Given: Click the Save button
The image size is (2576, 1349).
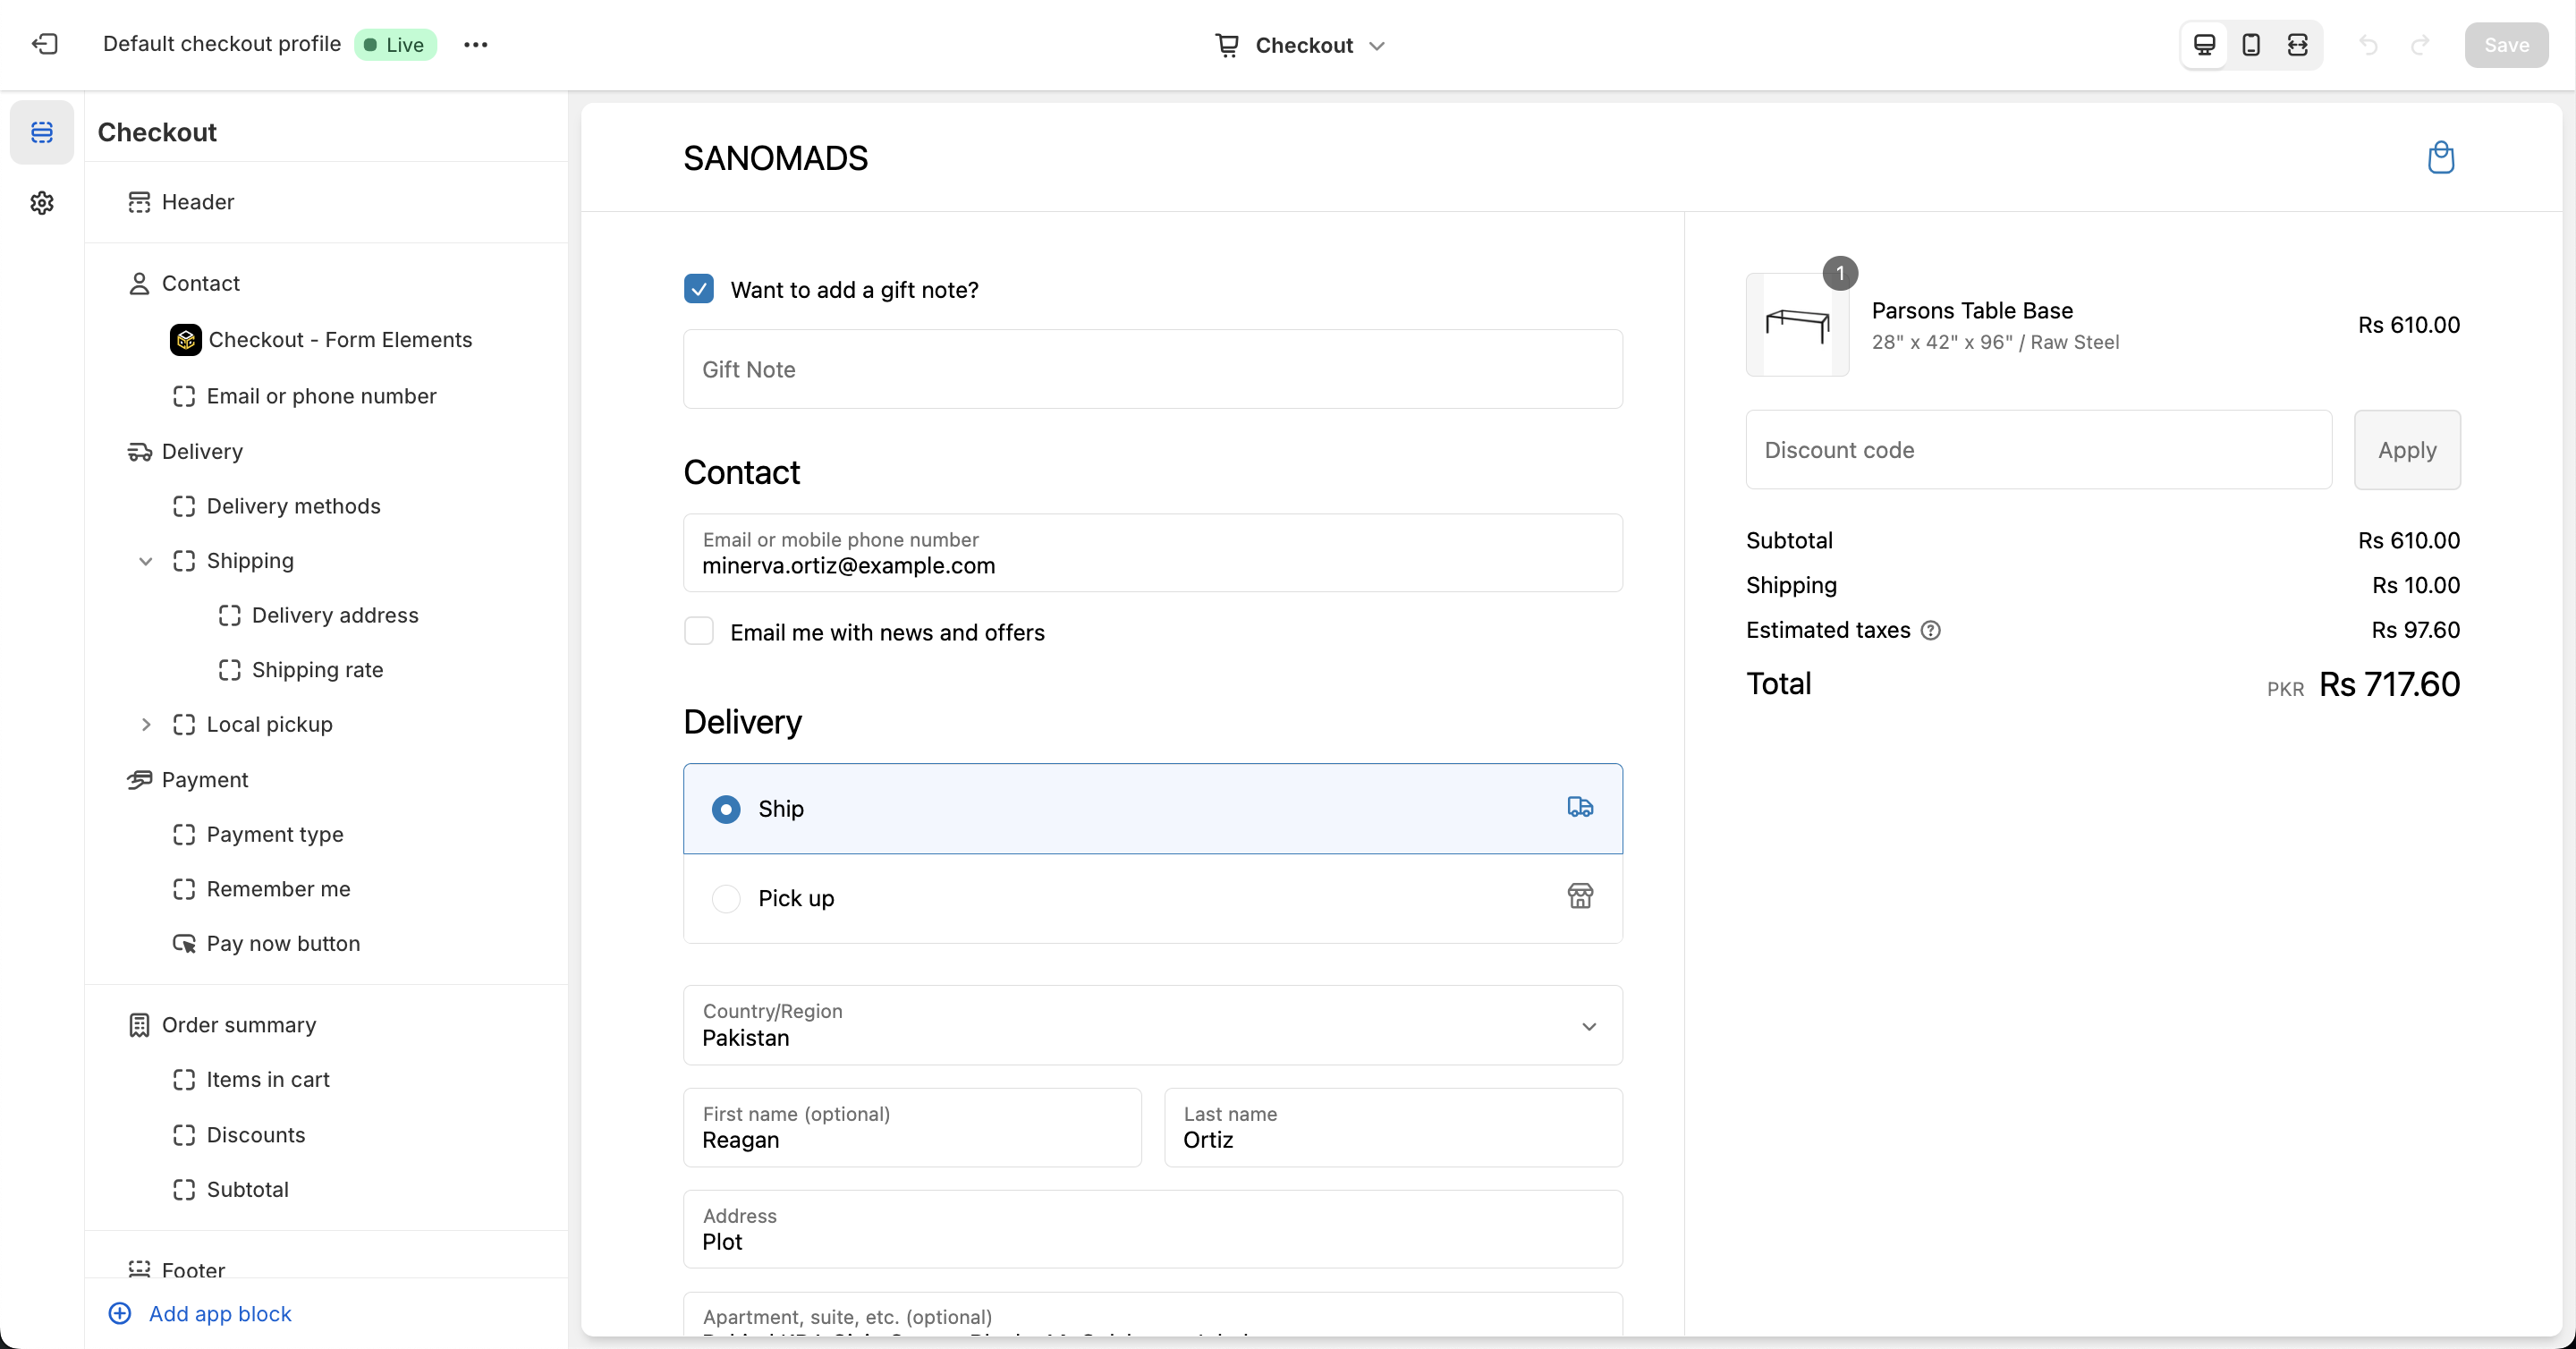Looking at the screenshot, I should (x=2506, y=45).
